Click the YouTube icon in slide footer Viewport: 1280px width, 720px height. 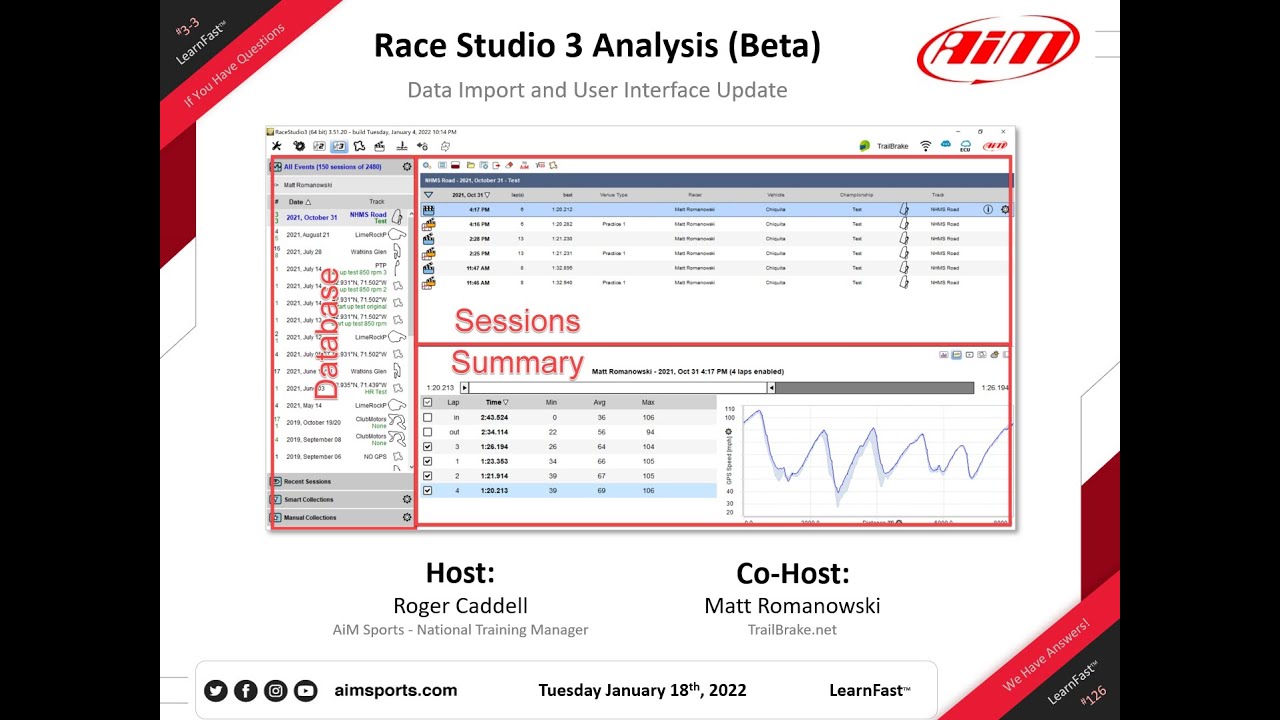point(305,690)
